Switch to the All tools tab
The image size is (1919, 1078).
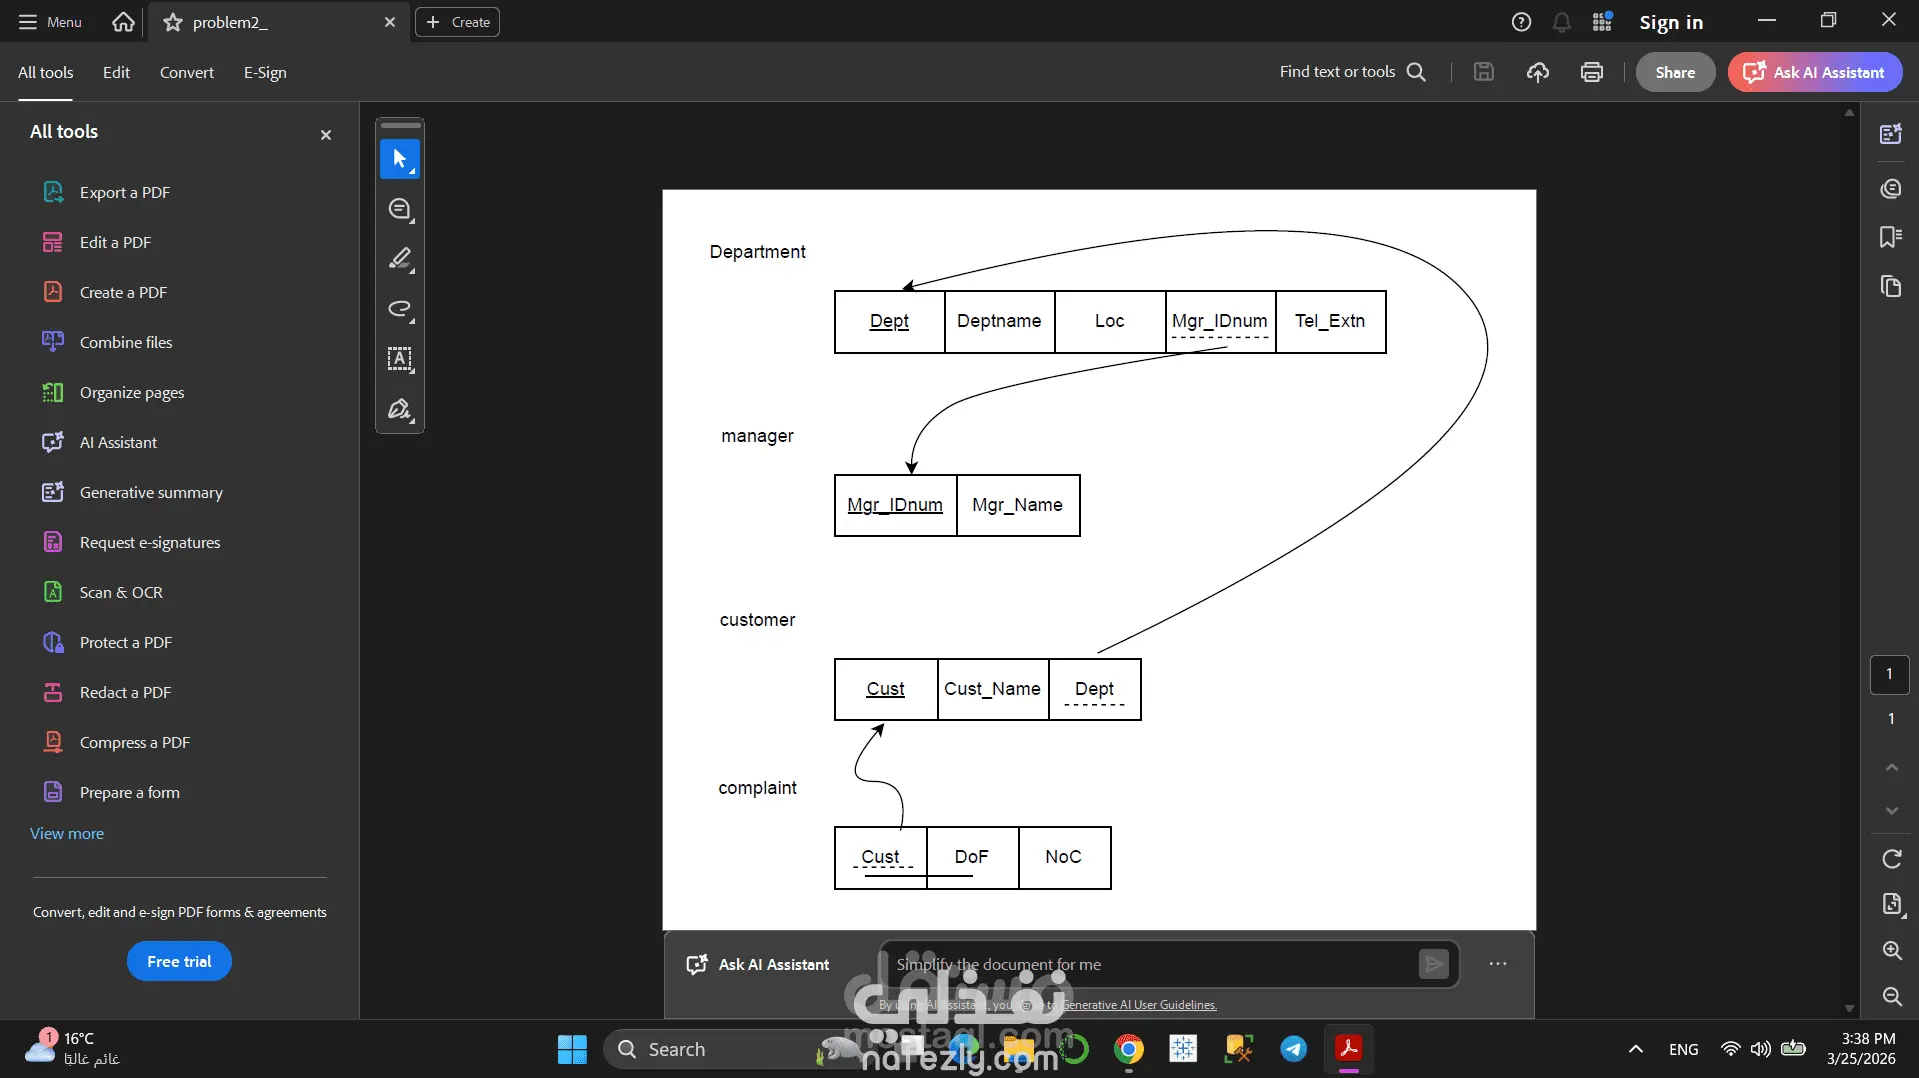[x=46, y=72]
